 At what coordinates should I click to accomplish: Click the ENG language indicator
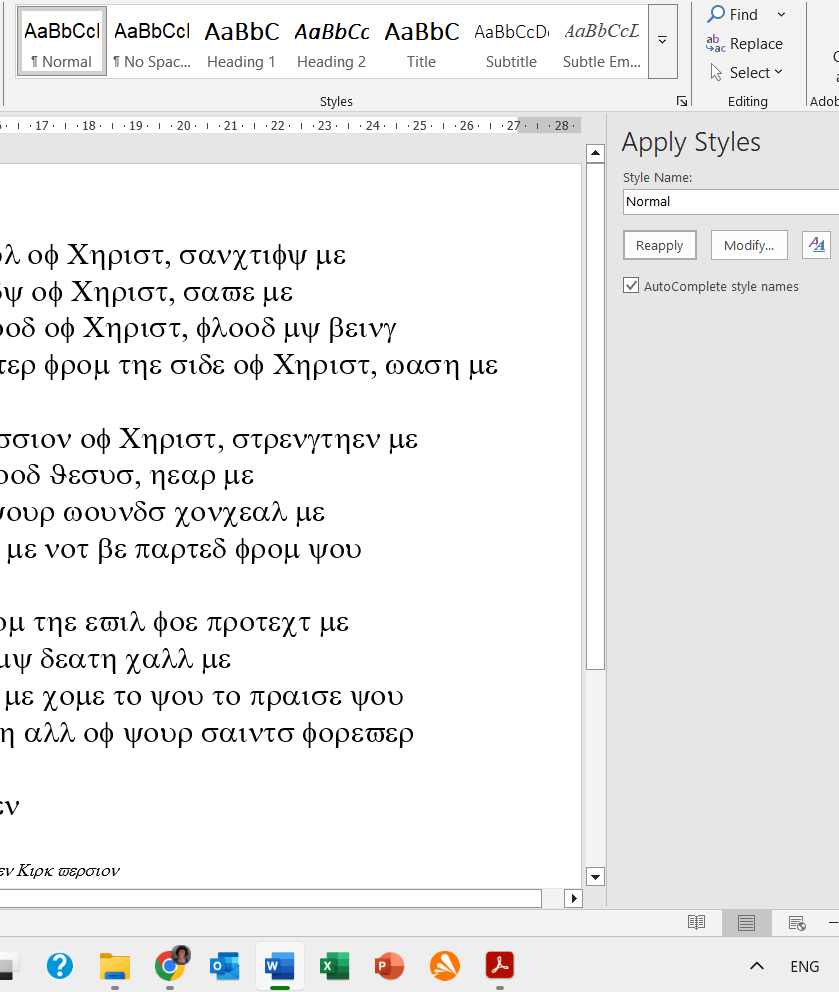click(804, 967)
